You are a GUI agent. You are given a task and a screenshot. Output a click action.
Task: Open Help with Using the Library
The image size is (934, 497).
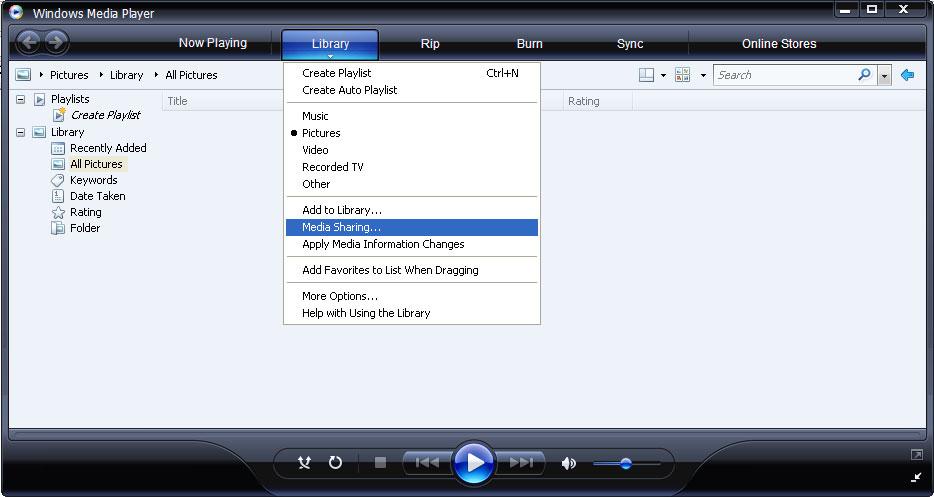pyautogui.click(x=411, y=313)
